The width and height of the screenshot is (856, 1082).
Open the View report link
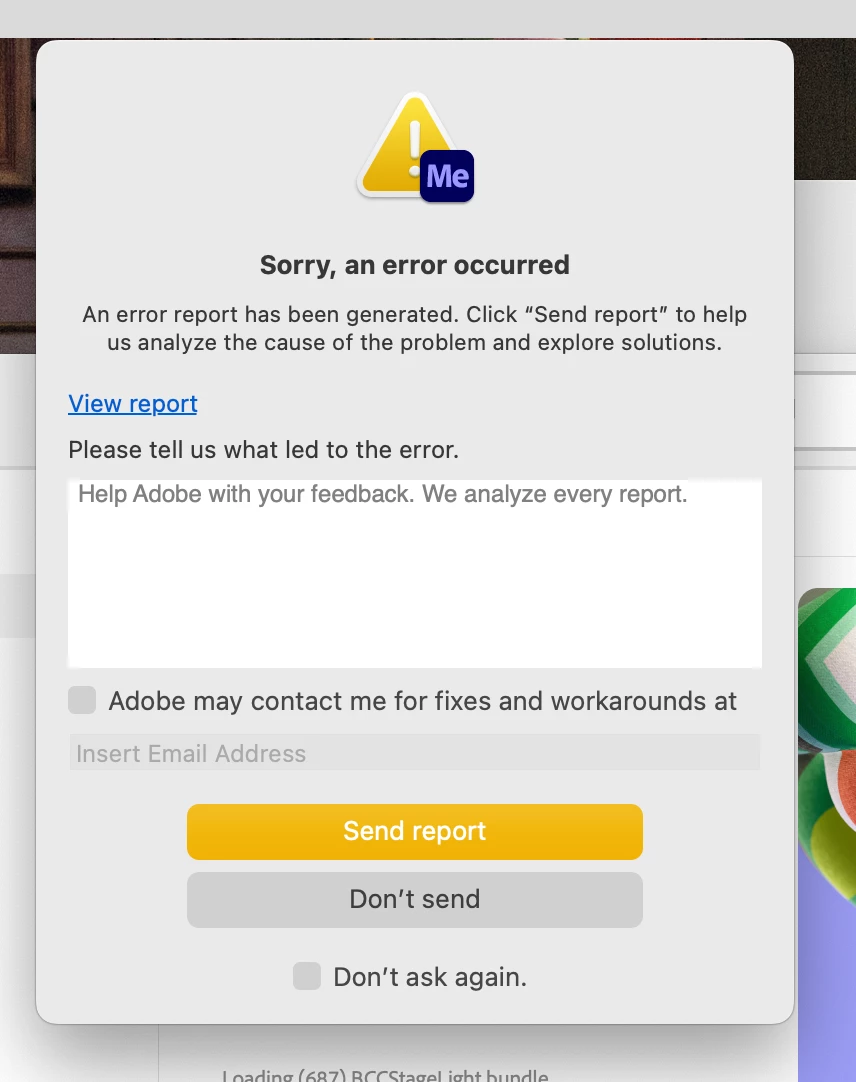pyautogui.click(x=133, y=404)
